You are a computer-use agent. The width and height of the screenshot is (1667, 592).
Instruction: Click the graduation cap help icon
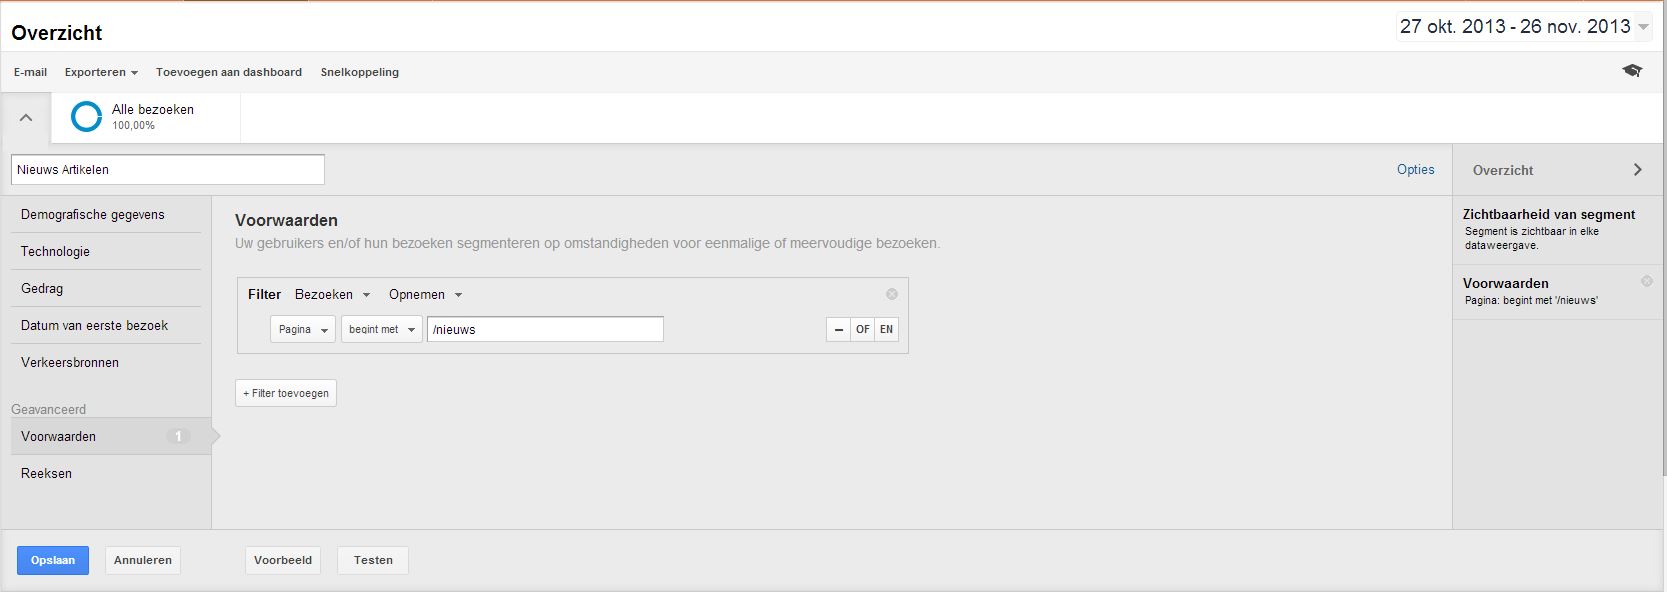click(1632, 71)
